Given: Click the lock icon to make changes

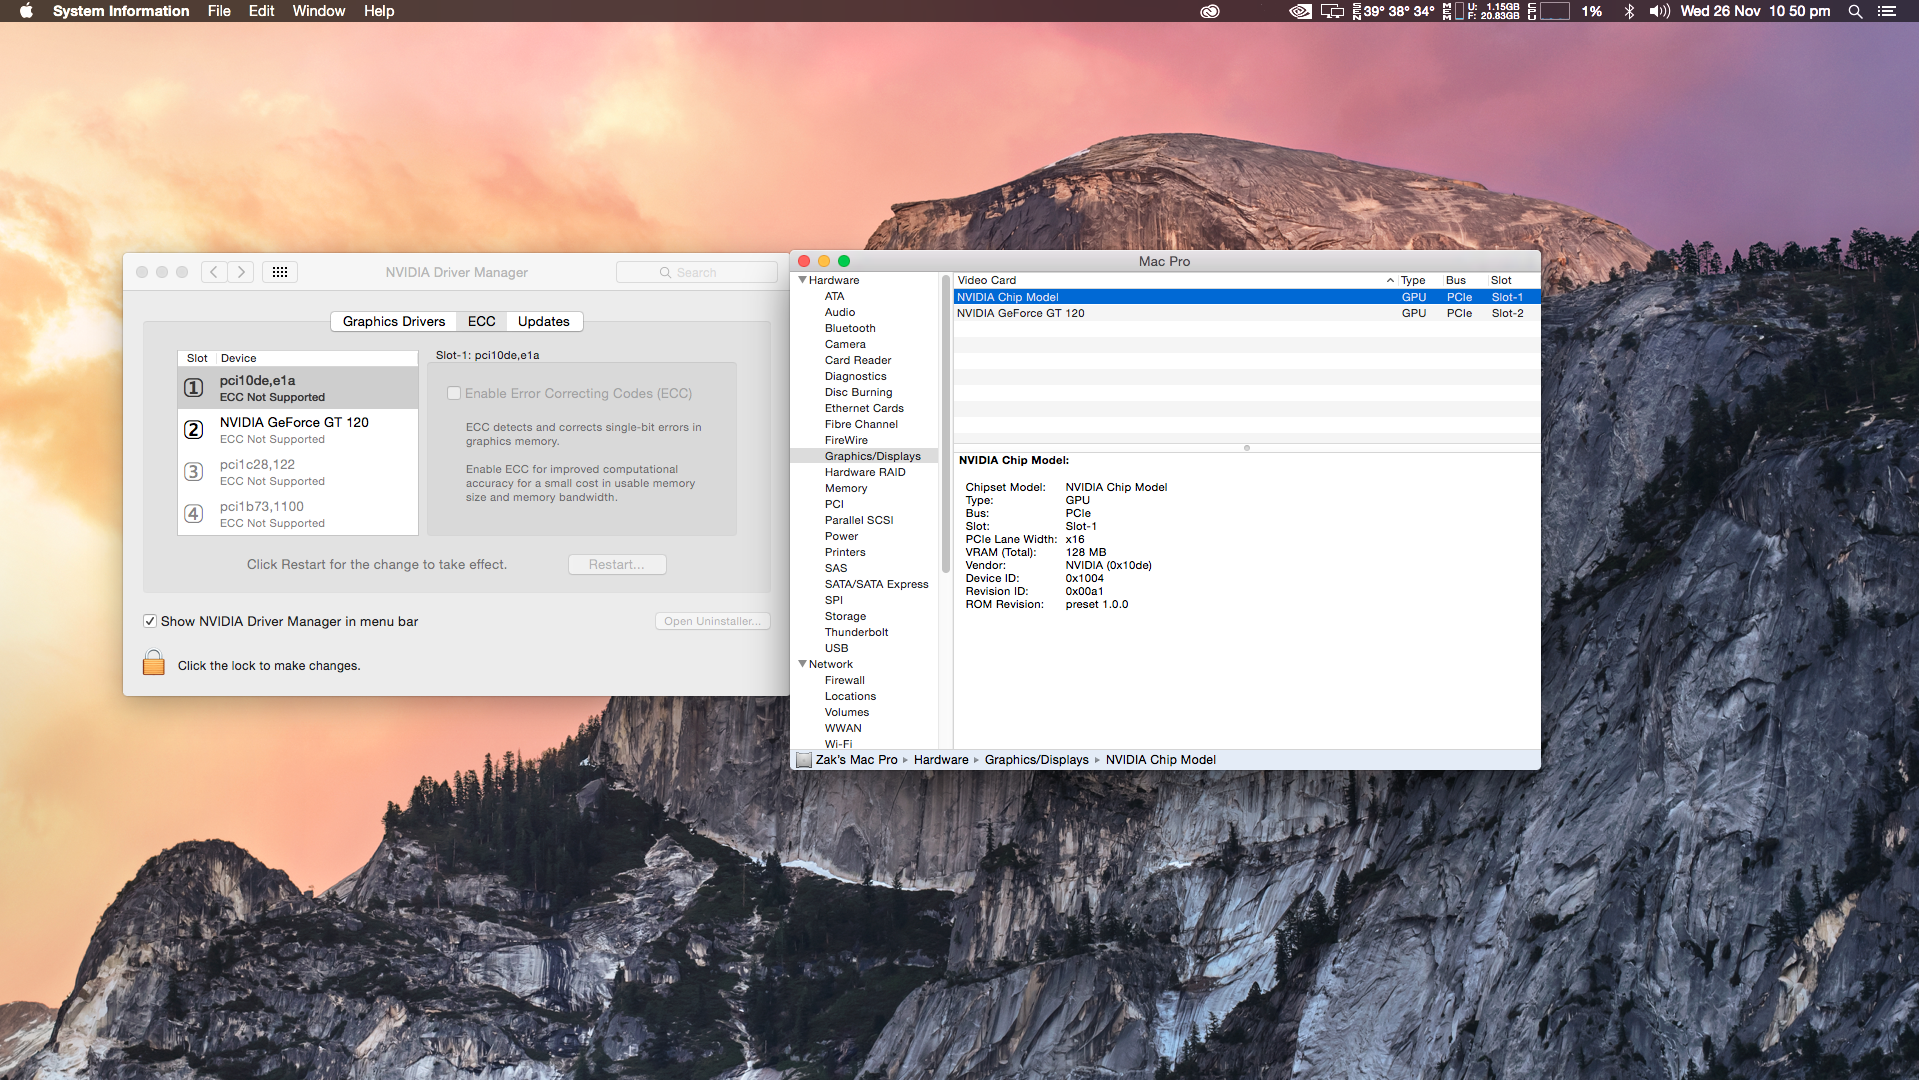Looking at the screenshot, I should point(153,663).
